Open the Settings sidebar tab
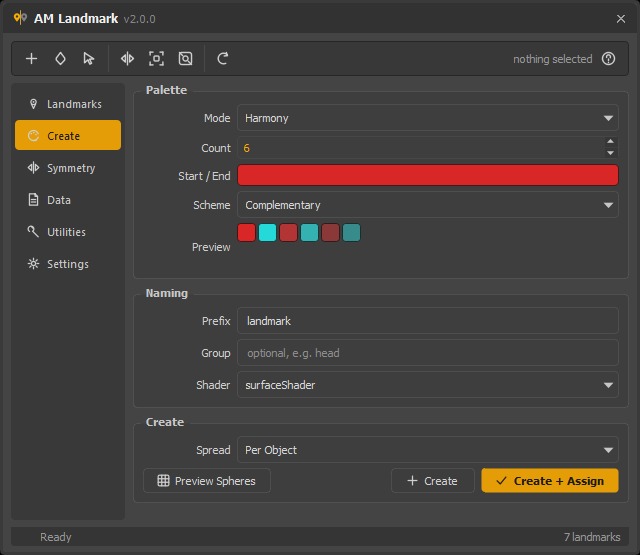This screenshot has height=555, width=640. pyautogui.click(x=68, y=264)
